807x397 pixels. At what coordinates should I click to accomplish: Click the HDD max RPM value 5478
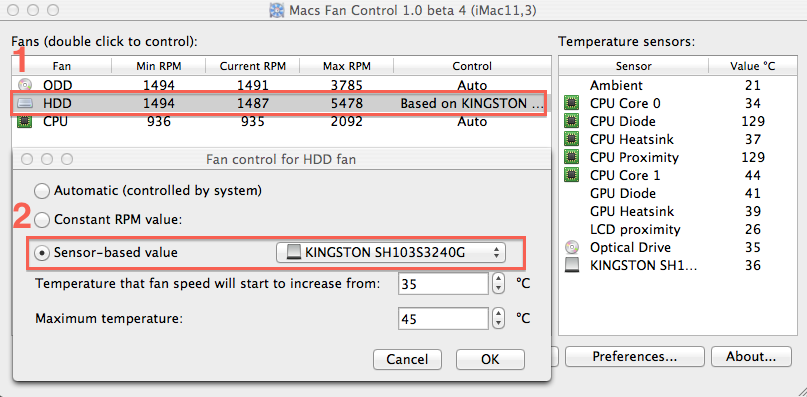(x=347, y=103)
